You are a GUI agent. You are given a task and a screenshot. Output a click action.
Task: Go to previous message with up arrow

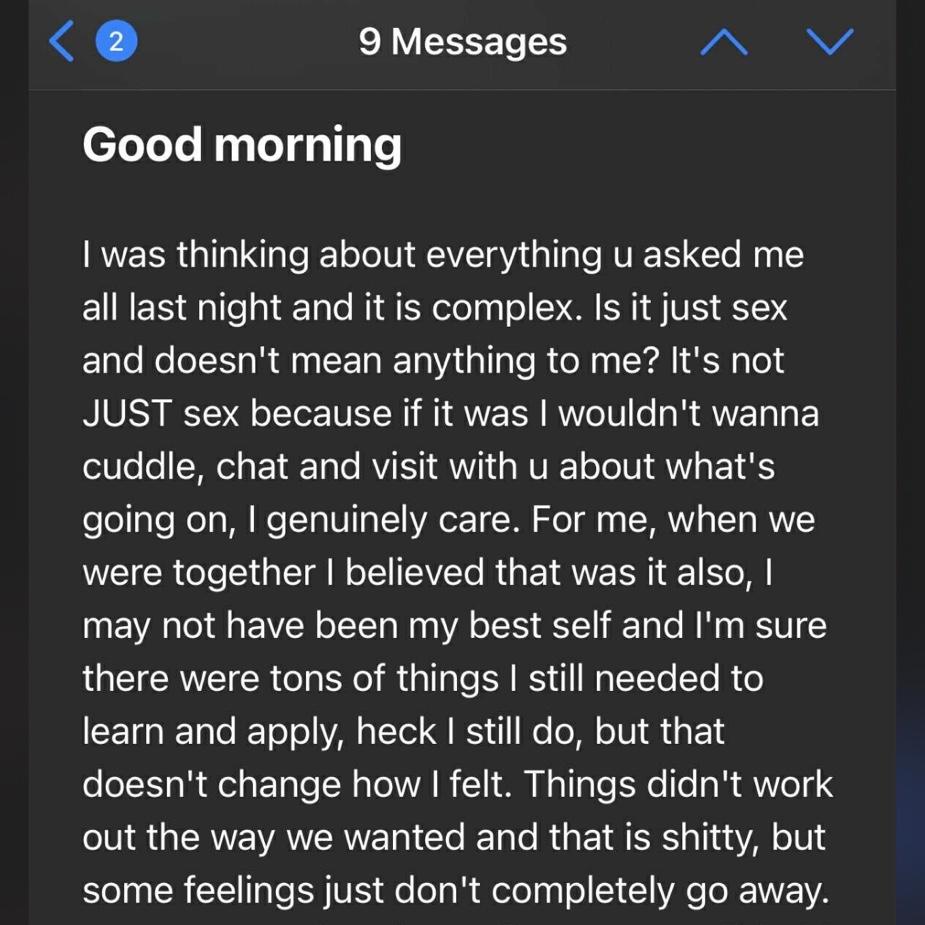[725, 42]
